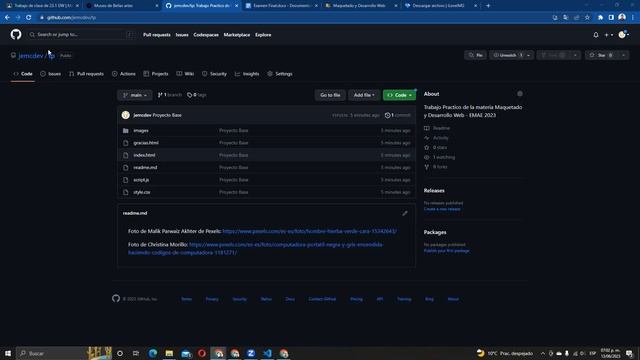Screen dimensions: 640x360
Task: Open the Wiki tab
Action: pos(185,74)
